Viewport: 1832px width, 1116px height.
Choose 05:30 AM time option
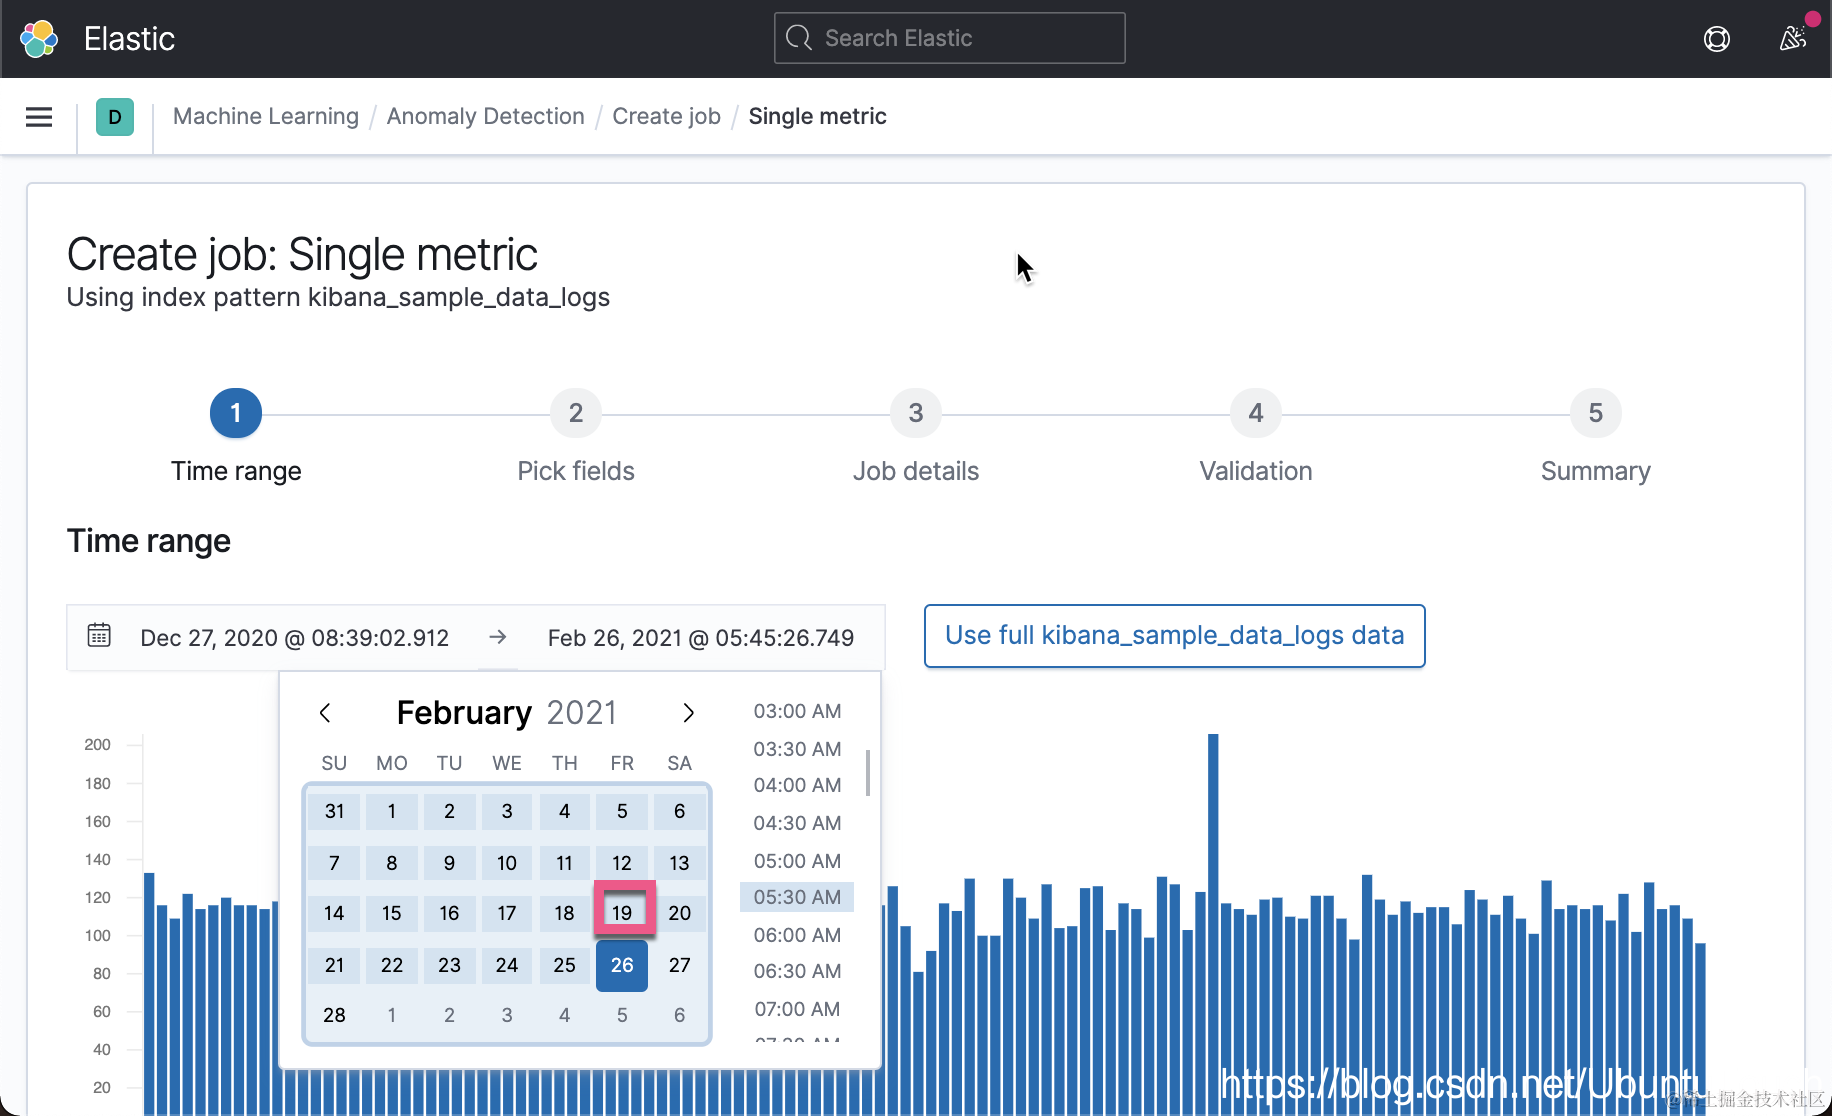tap(797, 897)
